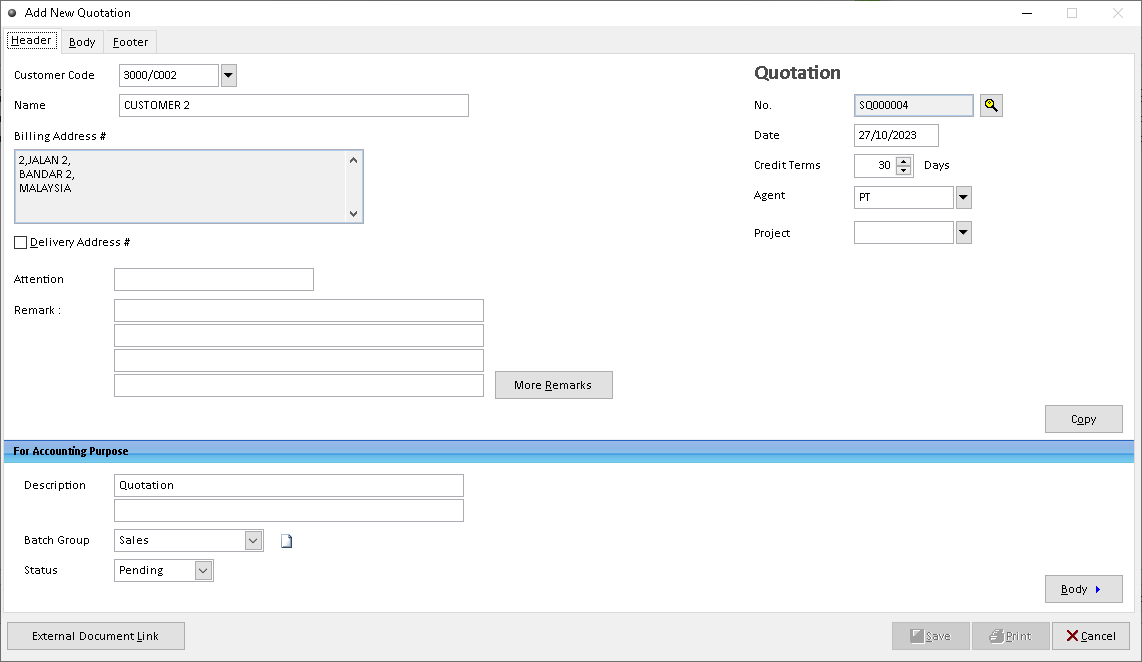Open the Agent dropdown
Screen dimensions: 1142x662
pyautogui.click(x=962, y=197)
